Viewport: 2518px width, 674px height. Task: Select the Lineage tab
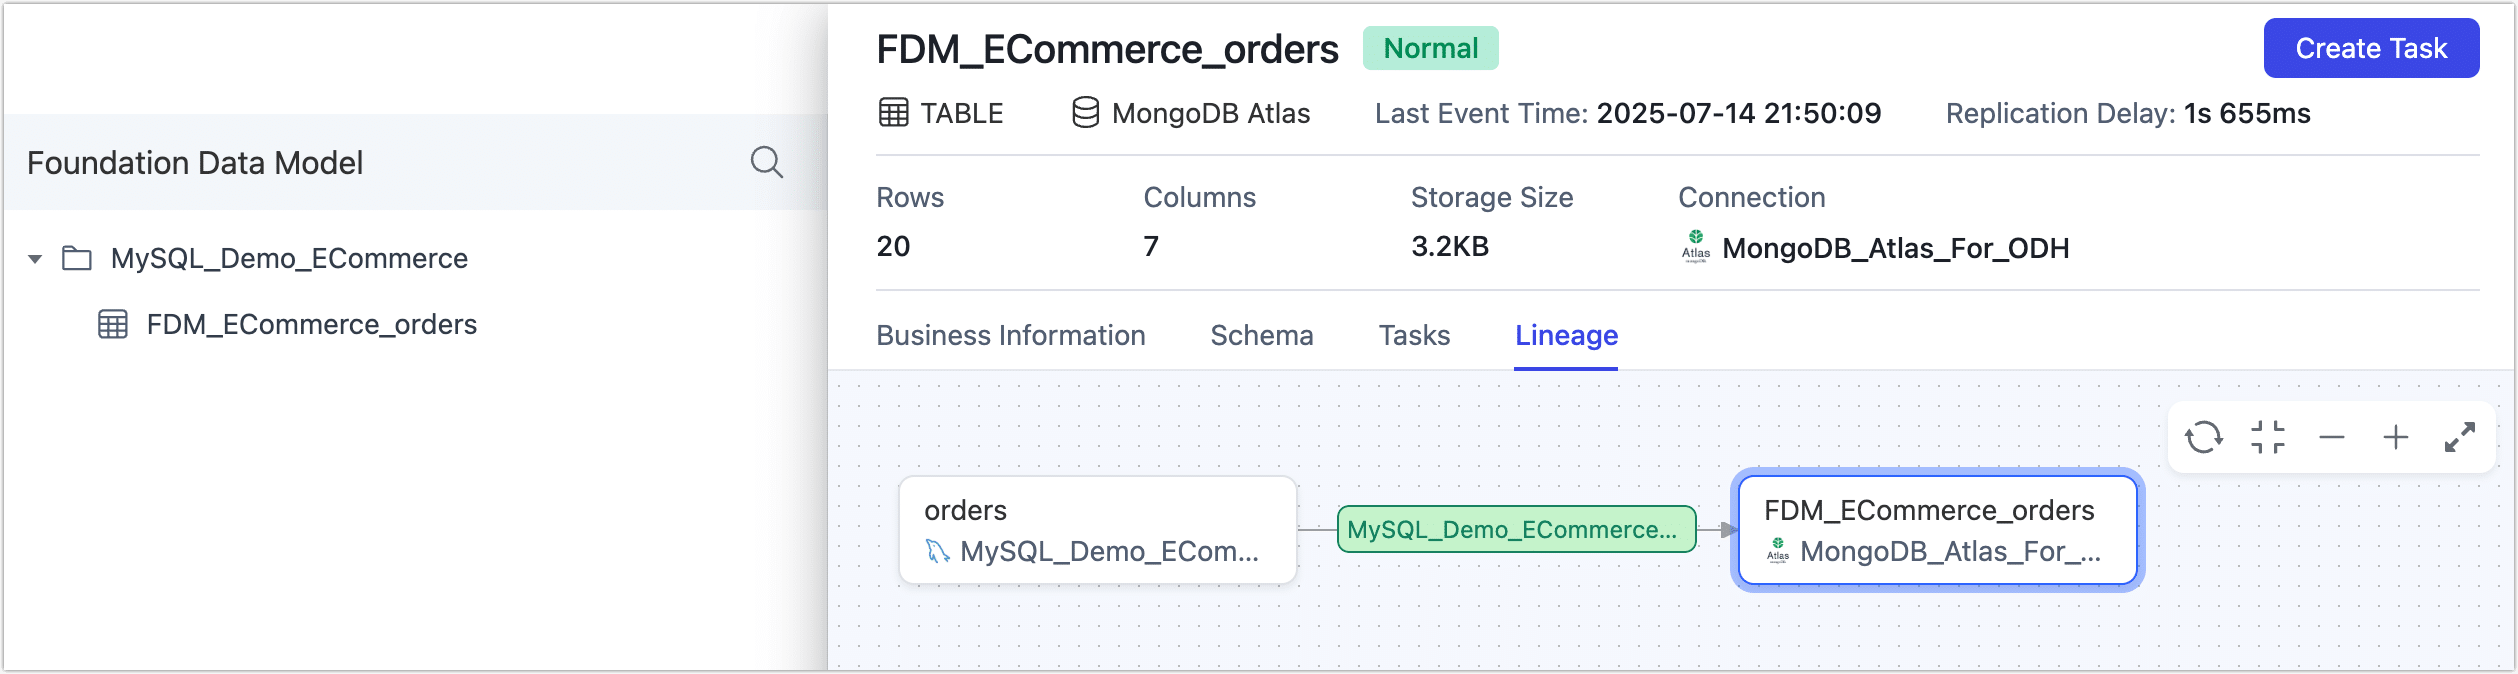click(x=1566, y=336)
